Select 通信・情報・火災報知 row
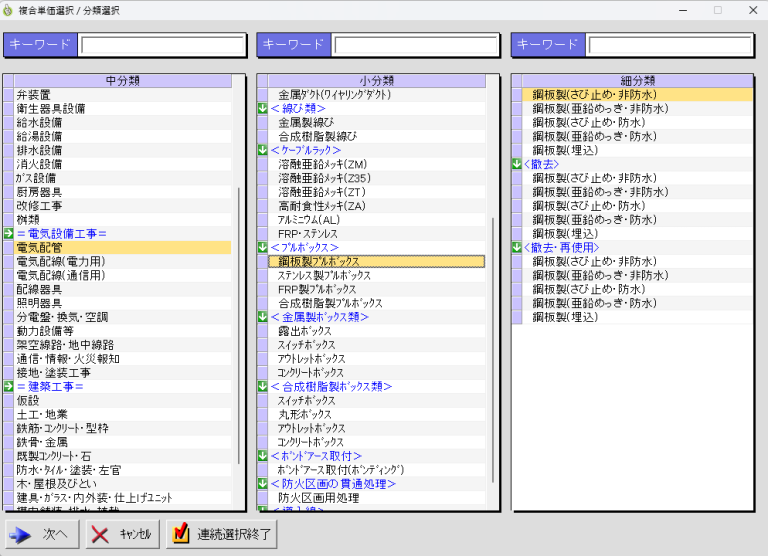Screen dimensions: 768x556 [x=122, y=359]
